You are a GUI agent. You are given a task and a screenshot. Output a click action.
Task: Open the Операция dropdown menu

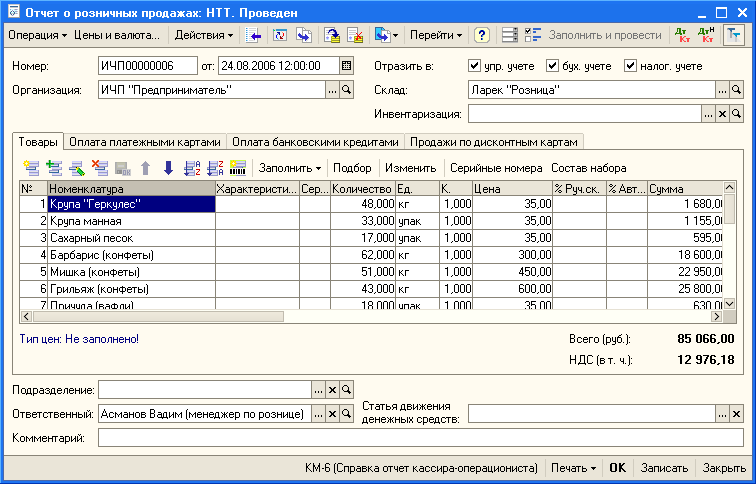[x=38, y=35]
